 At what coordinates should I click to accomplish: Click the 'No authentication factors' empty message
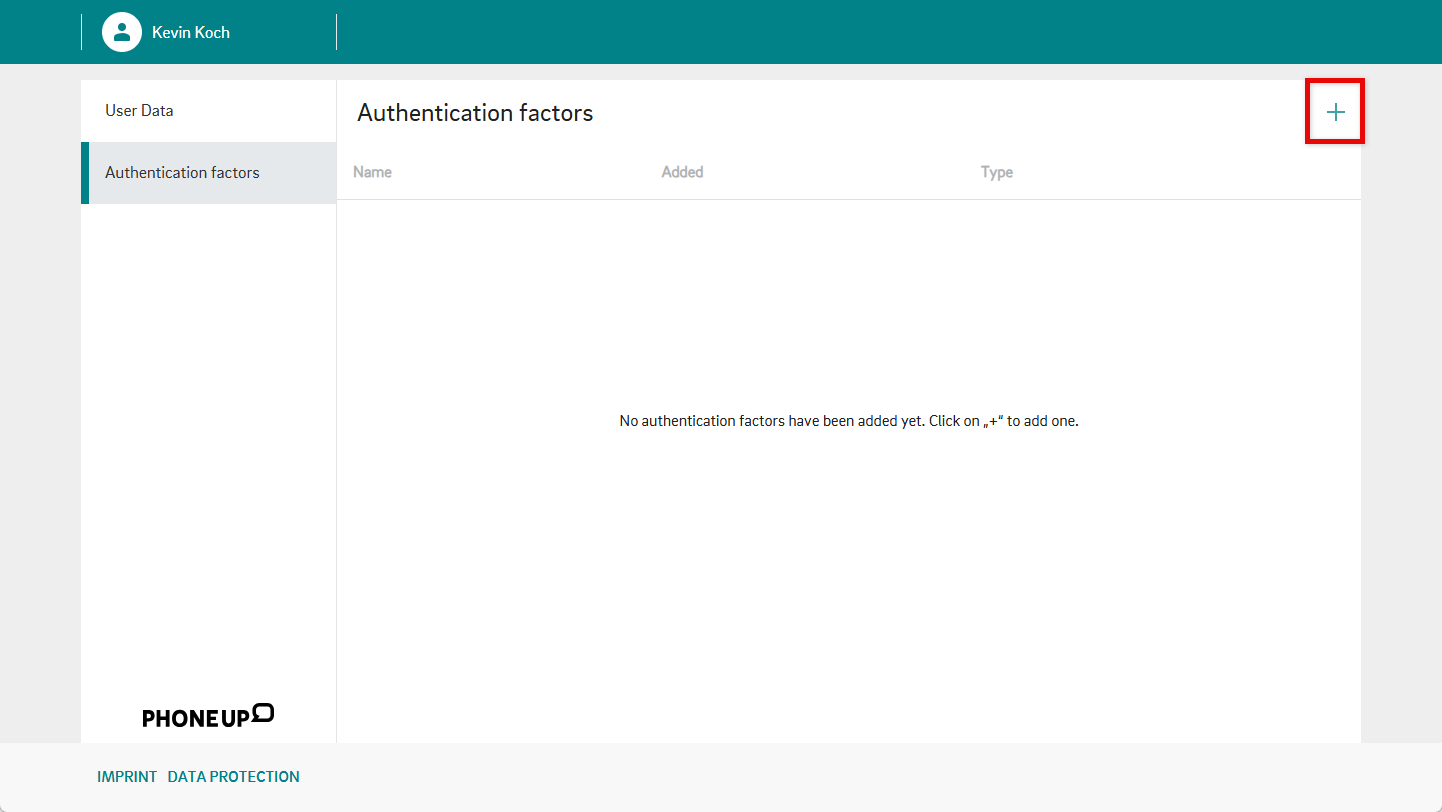[848, 421]
